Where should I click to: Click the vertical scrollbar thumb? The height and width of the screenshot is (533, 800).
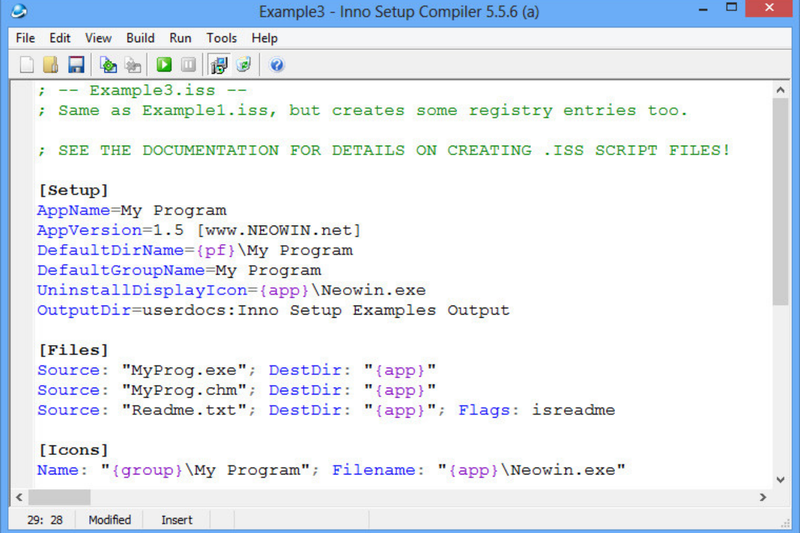point(780,201)
